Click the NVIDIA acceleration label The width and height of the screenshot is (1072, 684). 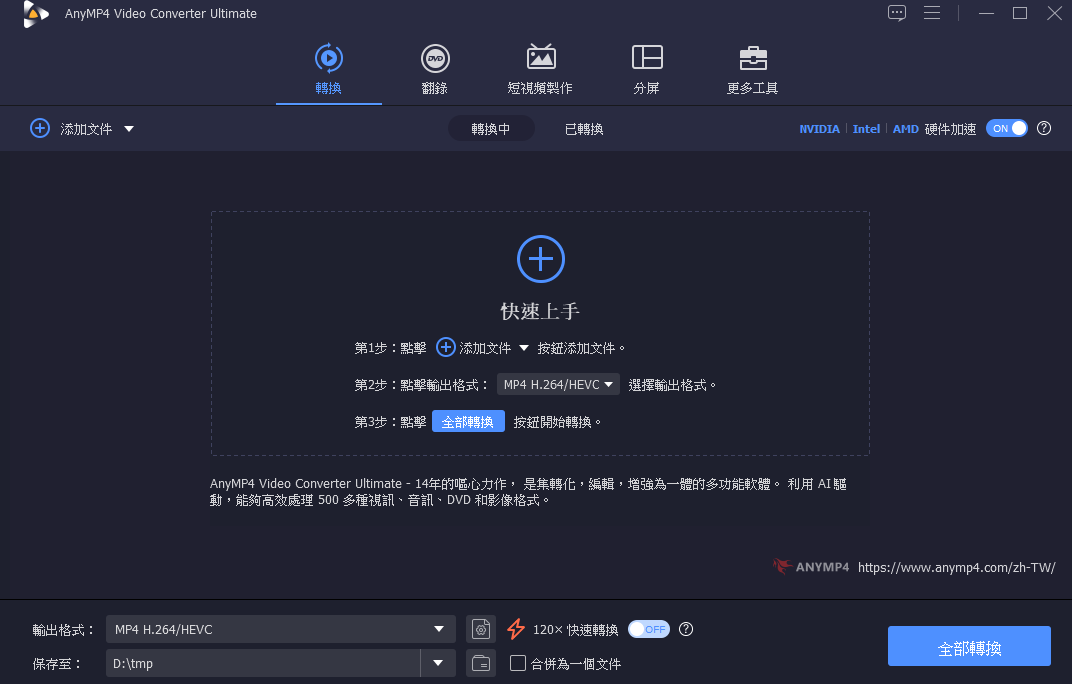[x=819, y=129]
